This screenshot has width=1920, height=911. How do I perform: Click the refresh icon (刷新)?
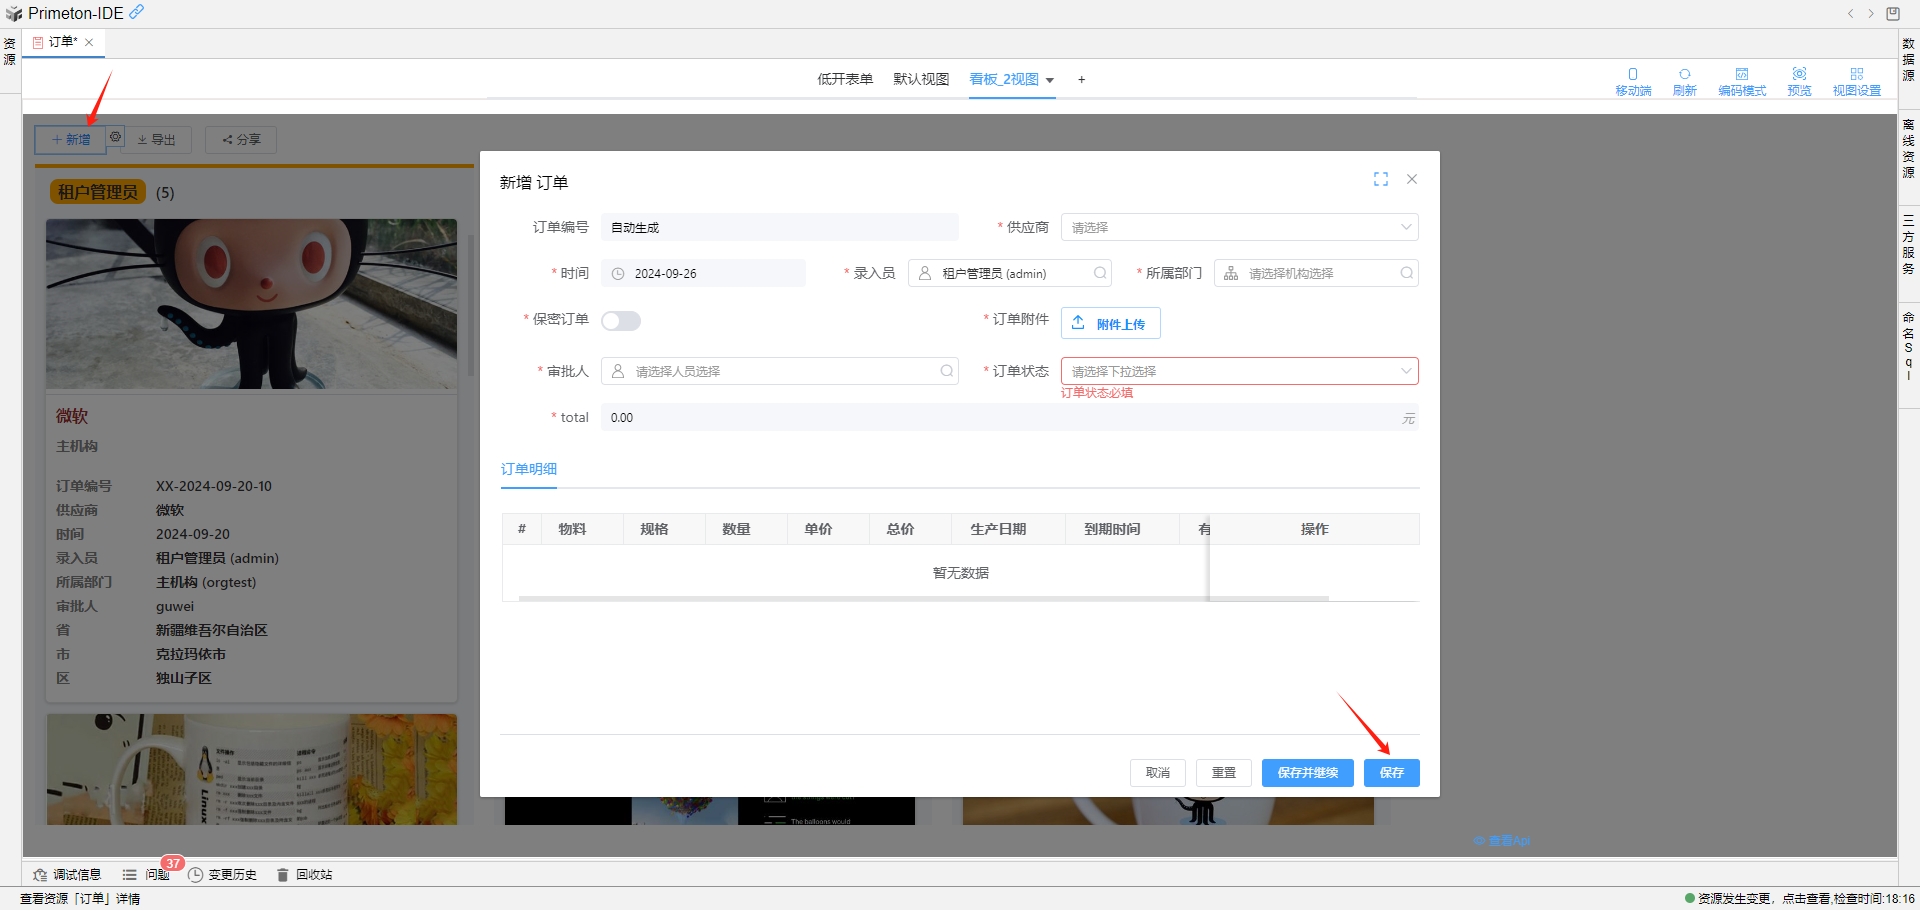pyautogui.click(x=1685, y=81)
